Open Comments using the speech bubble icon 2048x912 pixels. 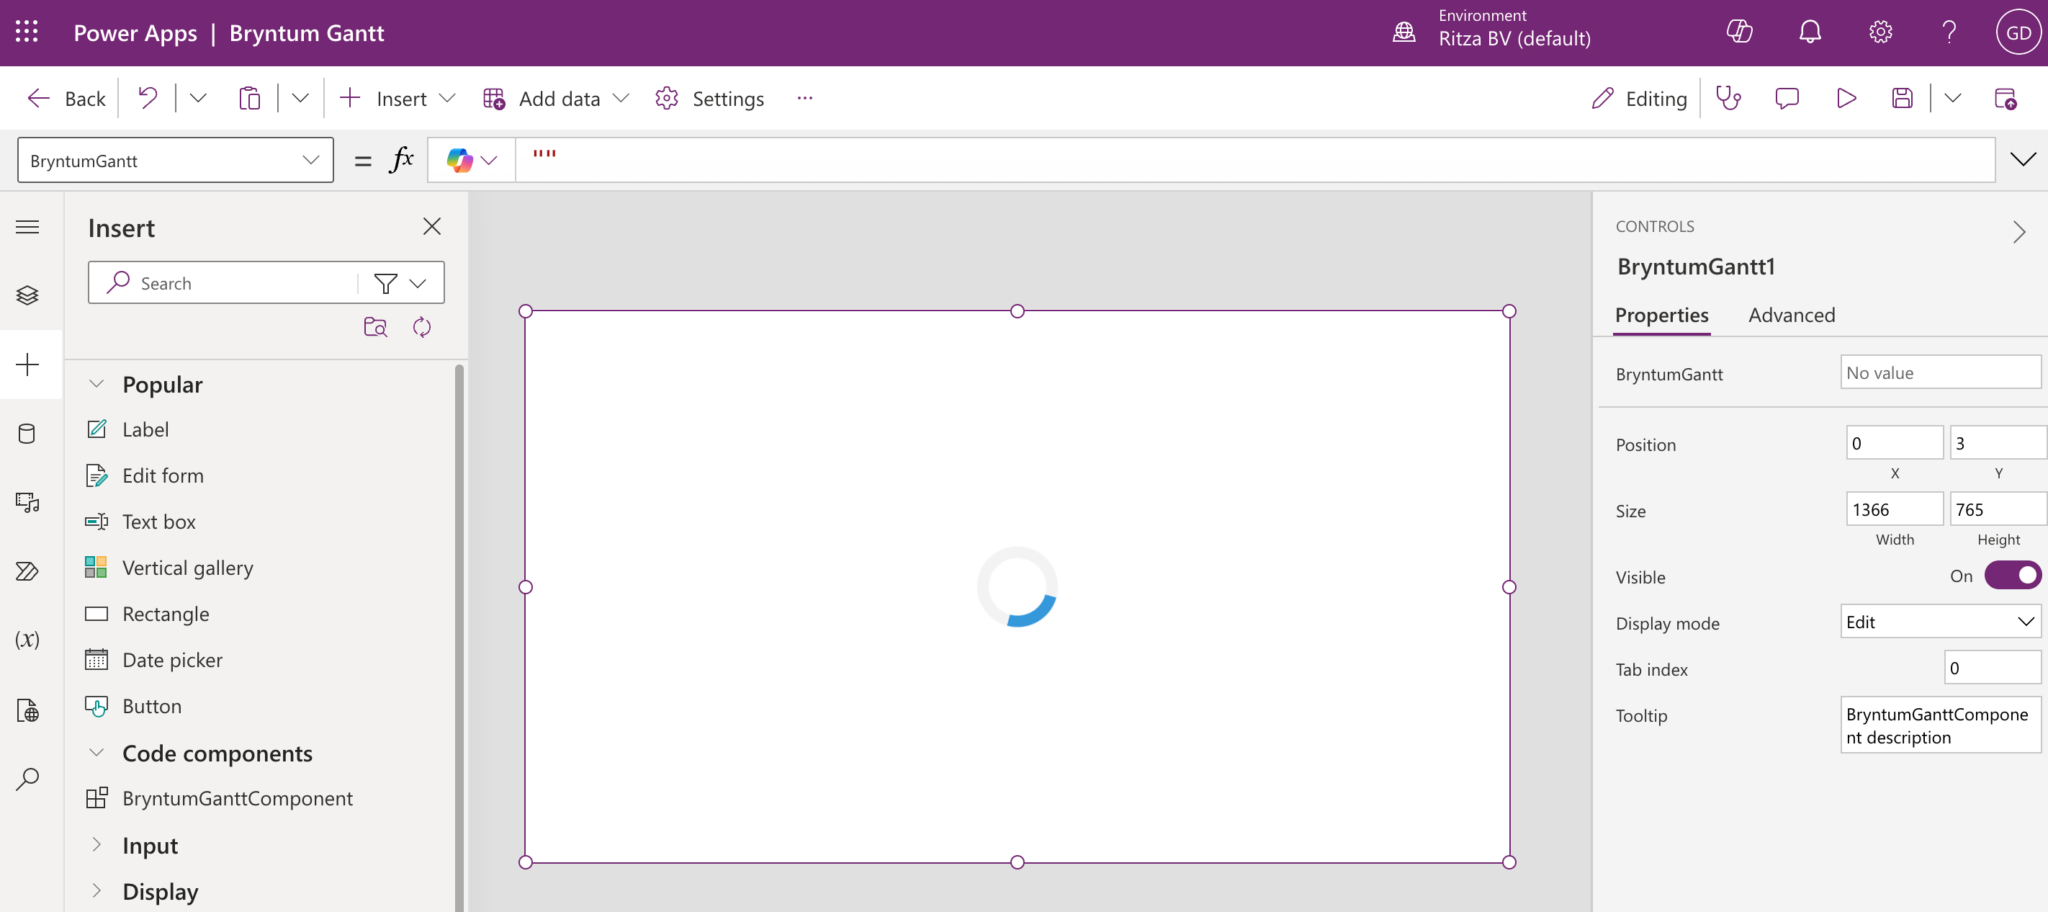click(x=1786, y=97)
